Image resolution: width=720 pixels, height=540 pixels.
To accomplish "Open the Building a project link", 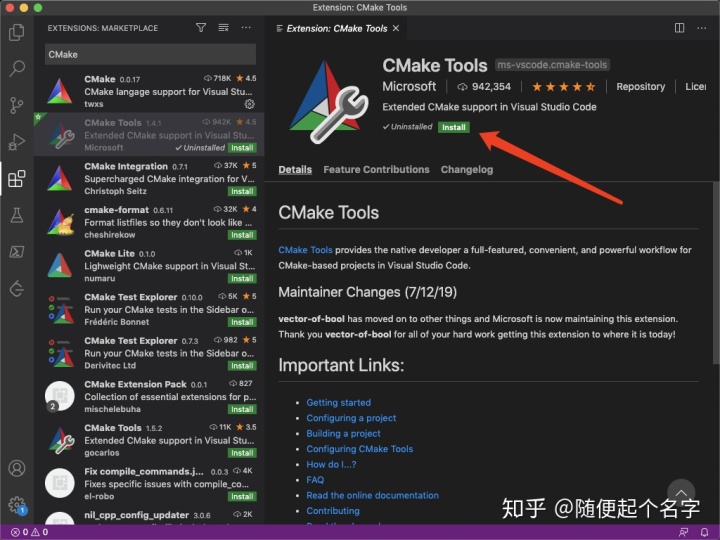I will pos(343,434).
